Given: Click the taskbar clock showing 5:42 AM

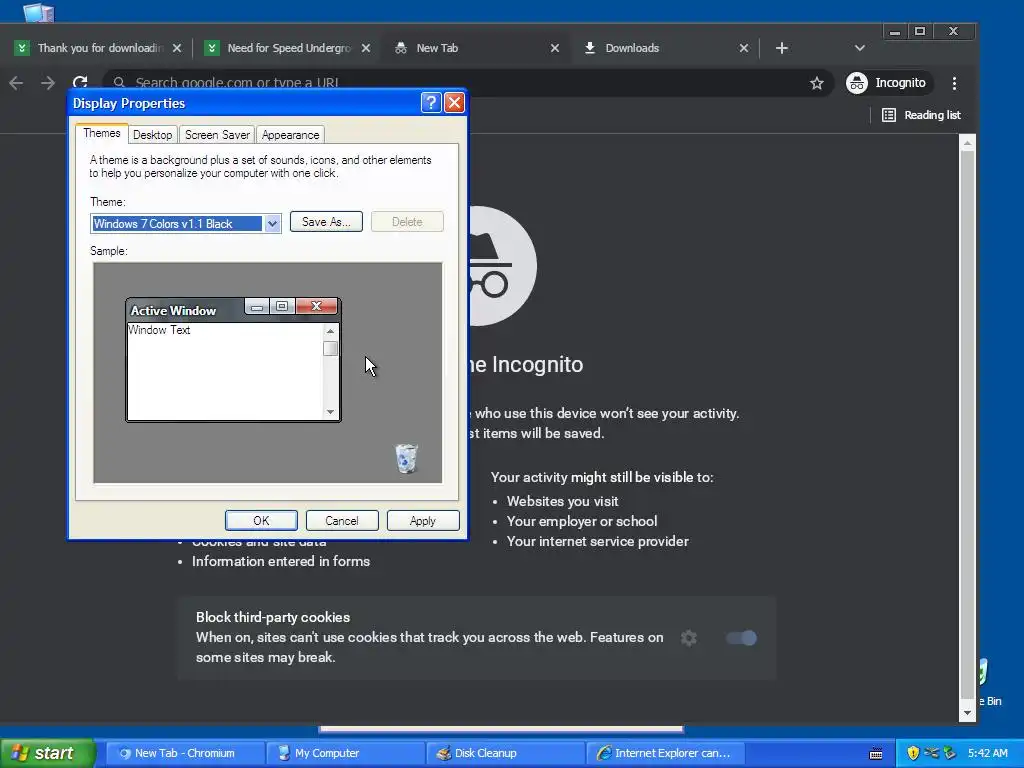Looking at the screenshot, I should (987, 753).
